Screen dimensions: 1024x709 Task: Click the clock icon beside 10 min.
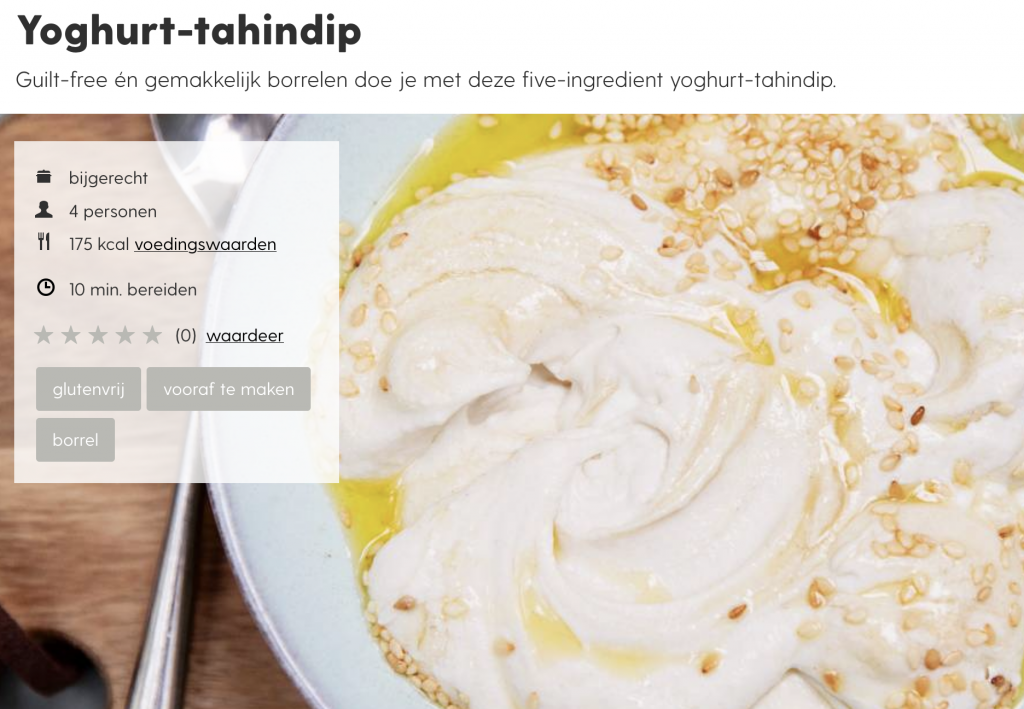tap(45, 287)
